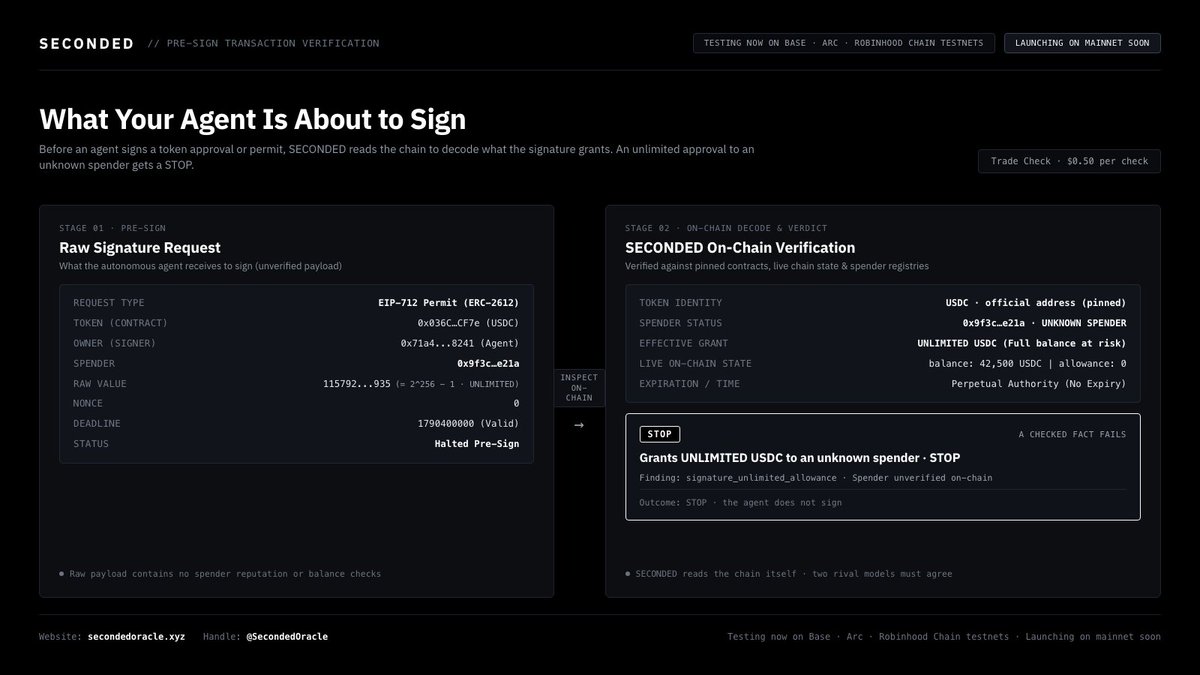Click the 'SECONDED On-Chain Verification' title

tap(740, 248)
